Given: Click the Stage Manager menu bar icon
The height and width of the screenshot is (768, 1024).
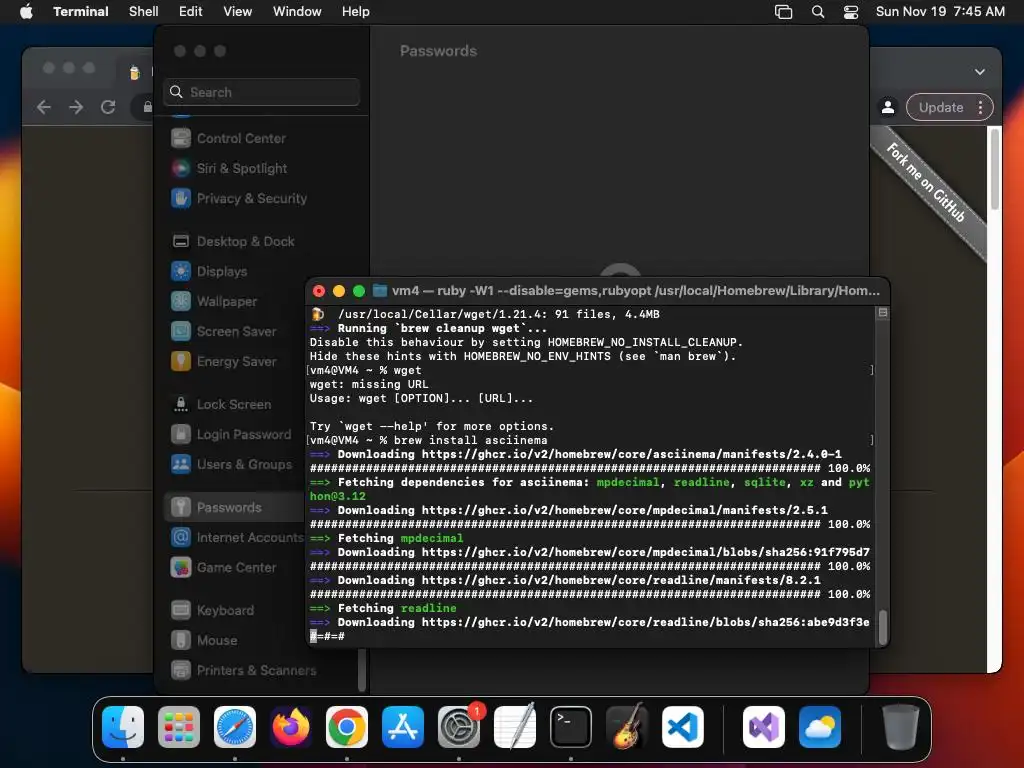Looking at the screenshot, I should [x=783, y=12].
